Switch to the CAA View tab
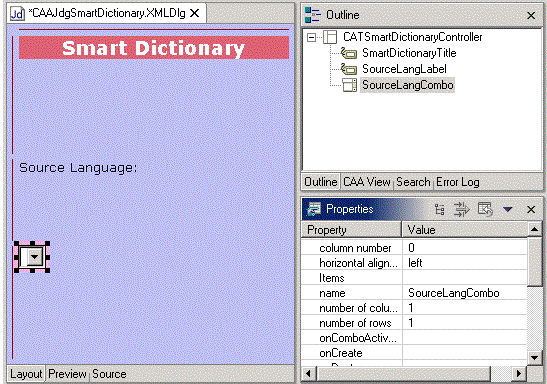This screenshot has height=384, width=547. point(367,182)
